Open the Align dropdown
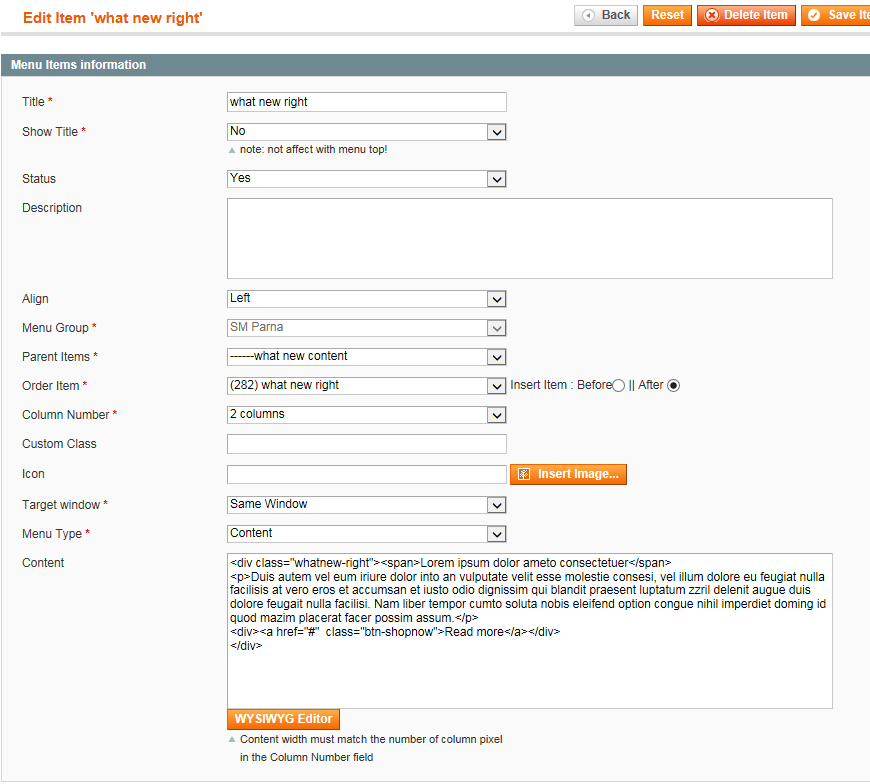The height and width of the screenshot is (784, 870). point(366,299)
